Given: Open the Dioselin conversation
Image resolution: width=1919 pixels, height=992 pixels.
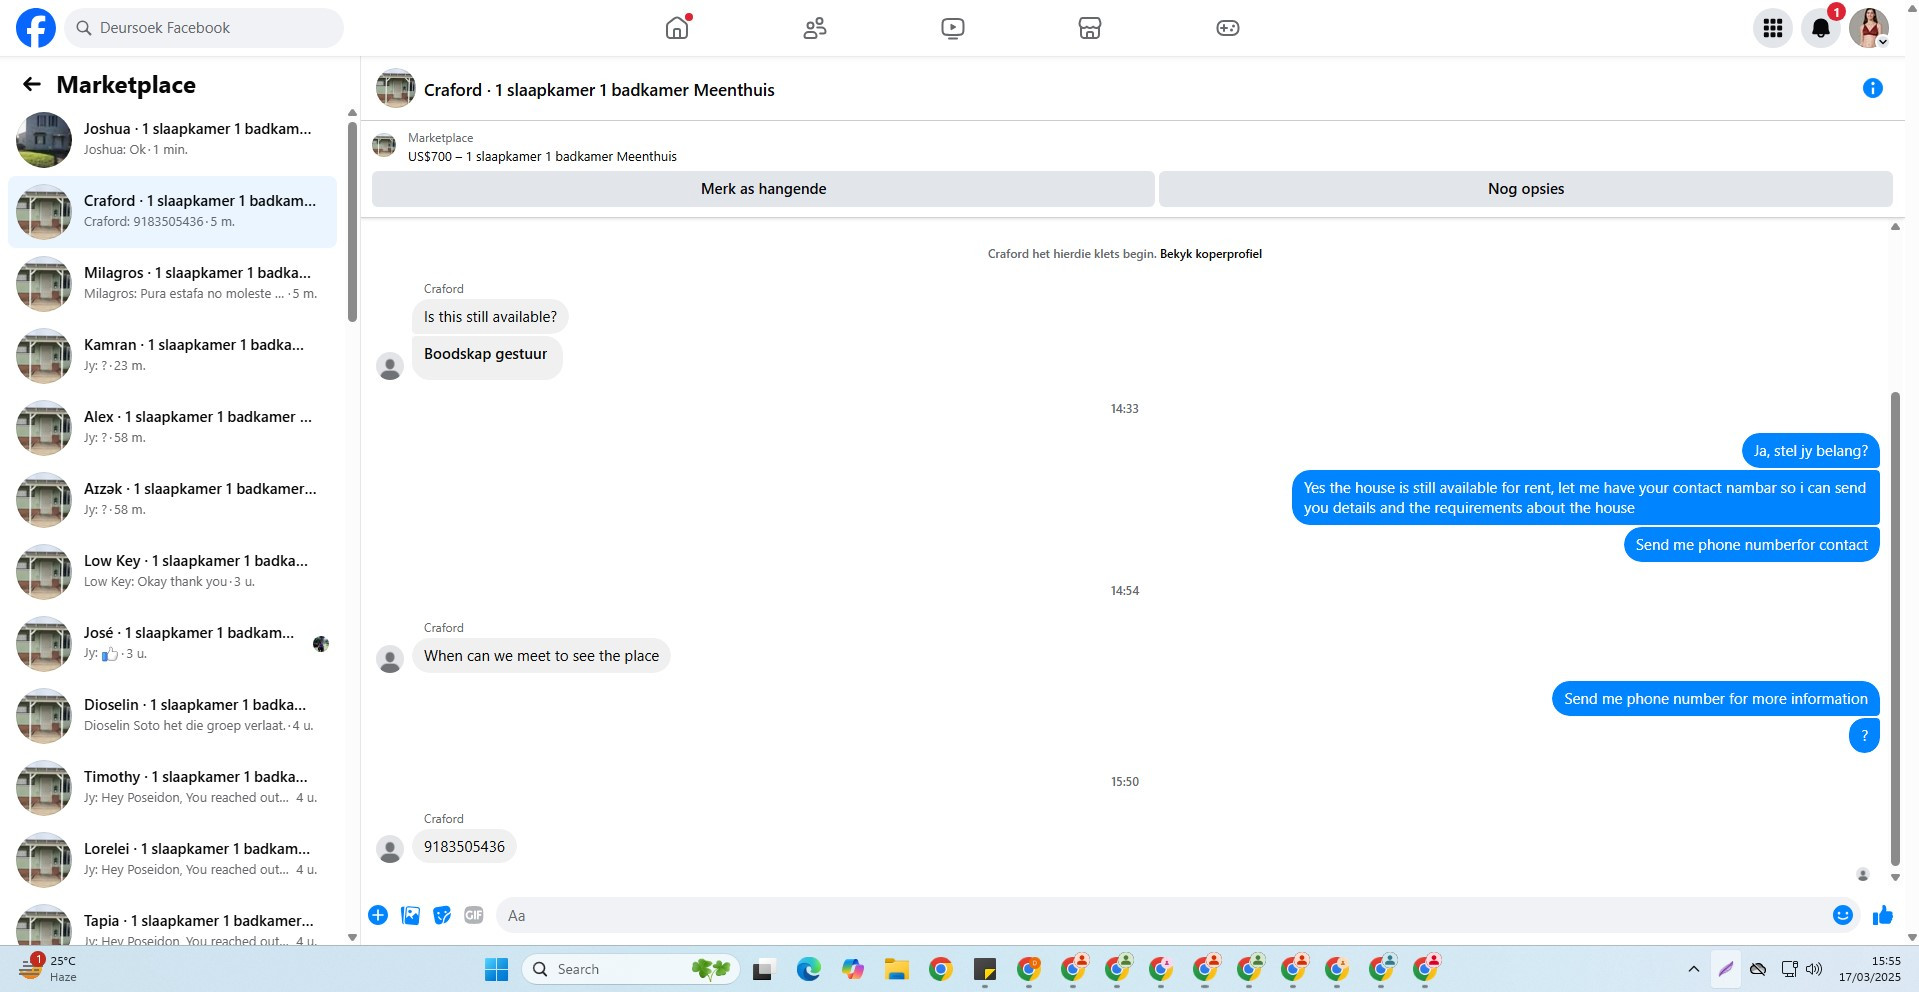Looking at the screenshot, I should tap(172, 716).
